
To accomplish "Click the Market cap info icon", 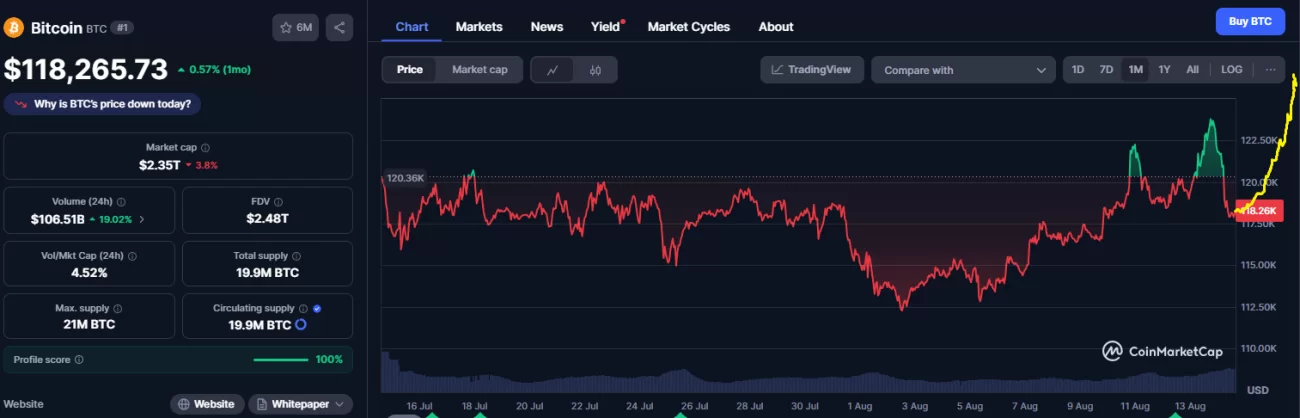I will tap(205, 147).
